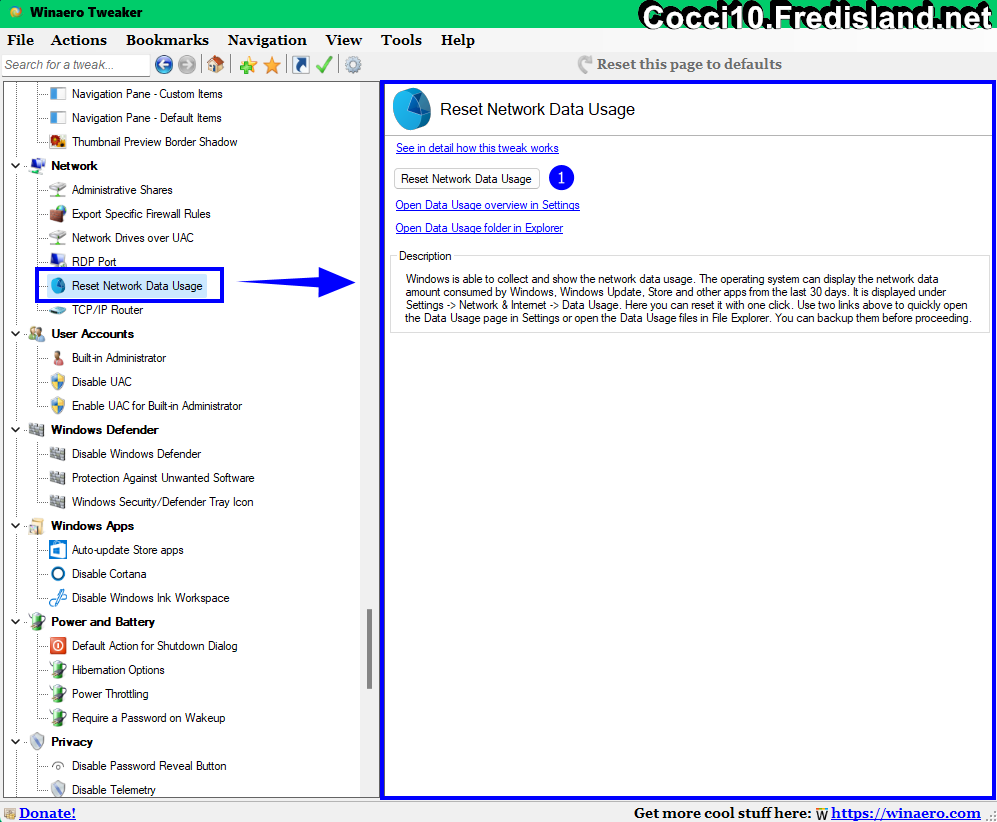Open the Tools menu
Image resolution: width=997 pixels, height=822 pixels.
401,40
